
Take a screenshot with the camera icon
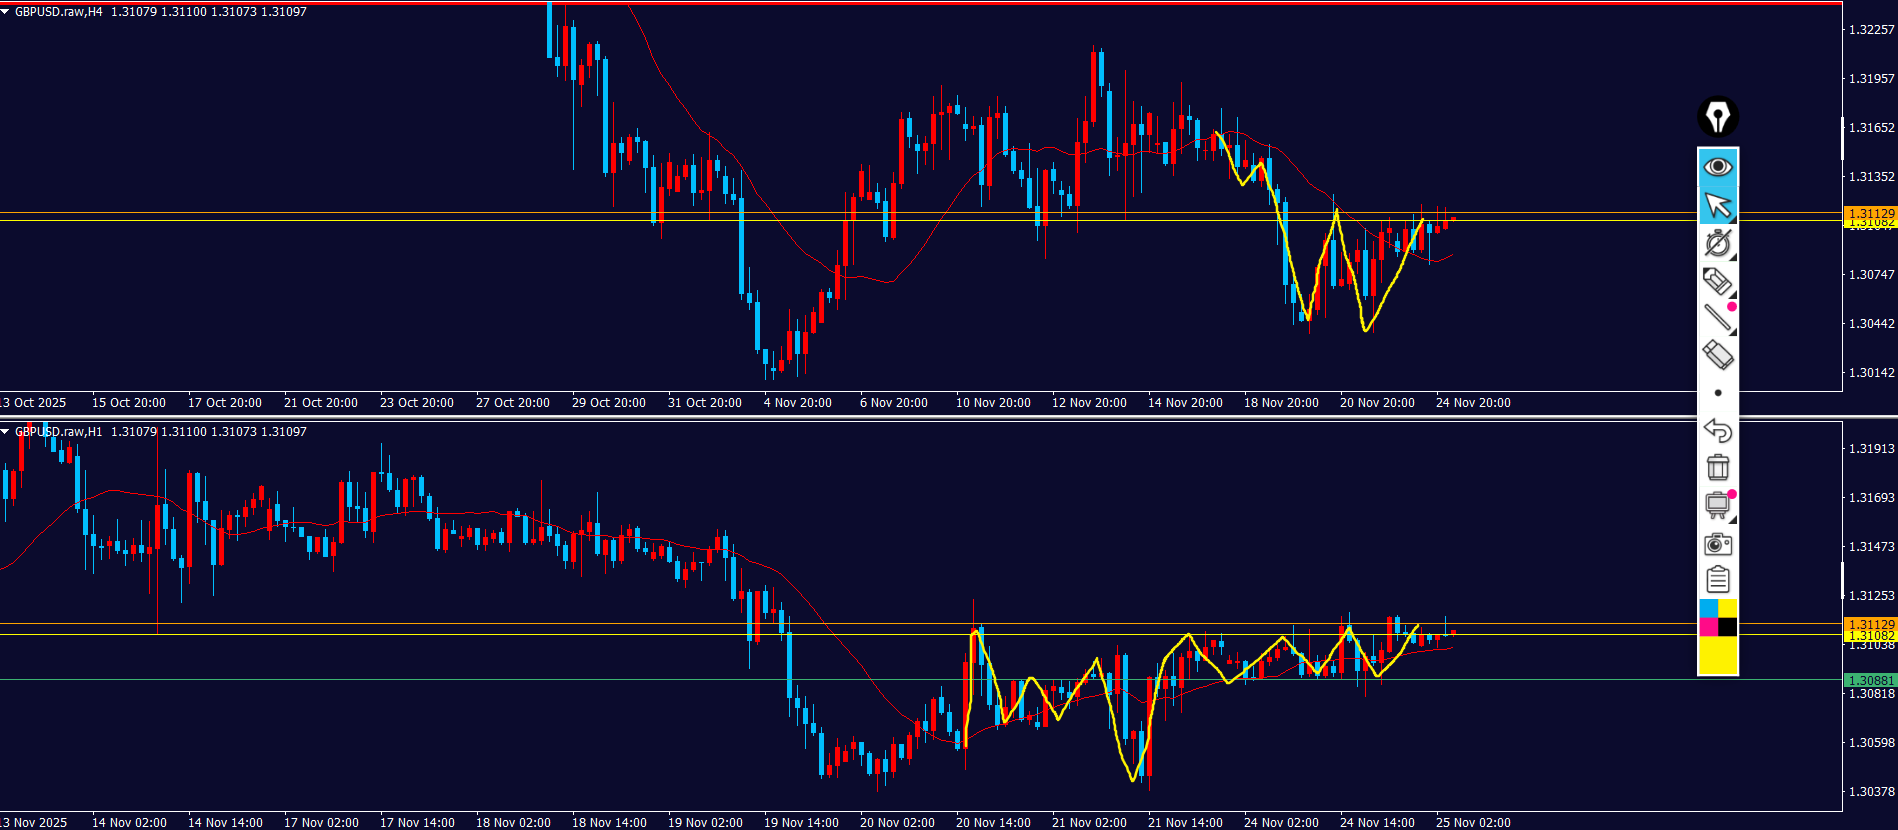[x=1717, y=544]
